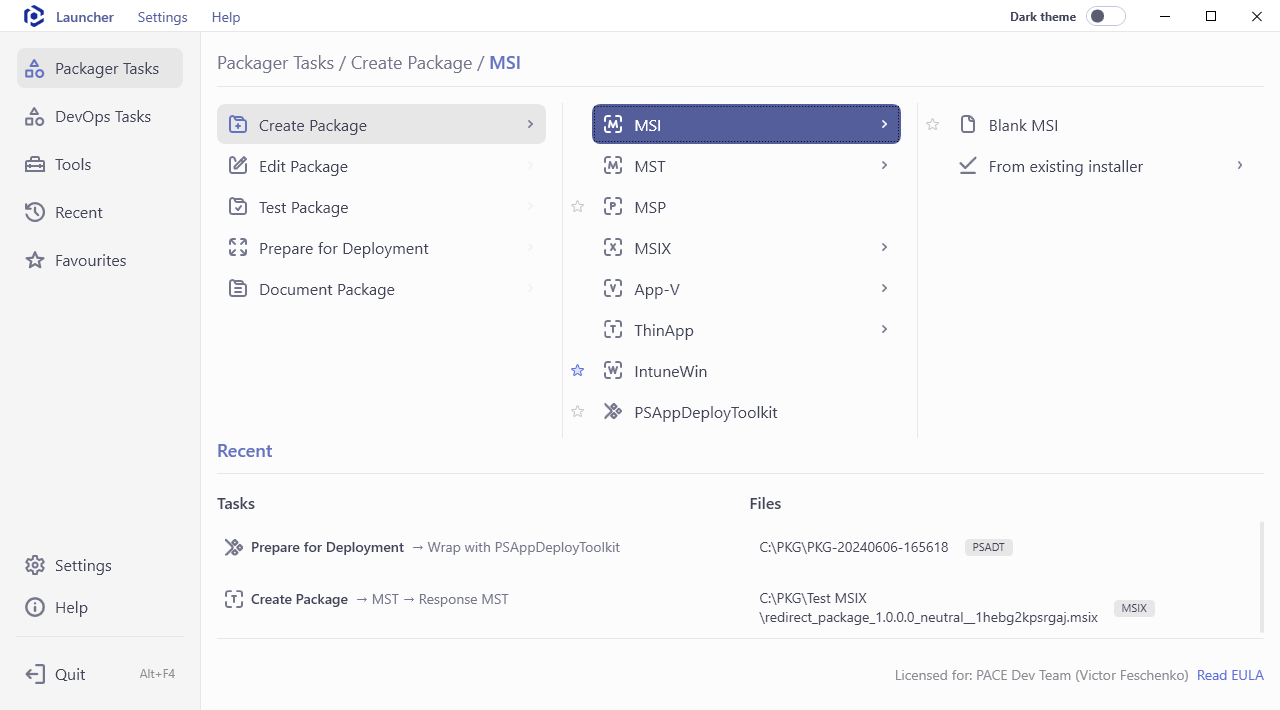This screenshot has width=1280, height=710.
Task: Click the license holder text
Action: pos(1042,675)
